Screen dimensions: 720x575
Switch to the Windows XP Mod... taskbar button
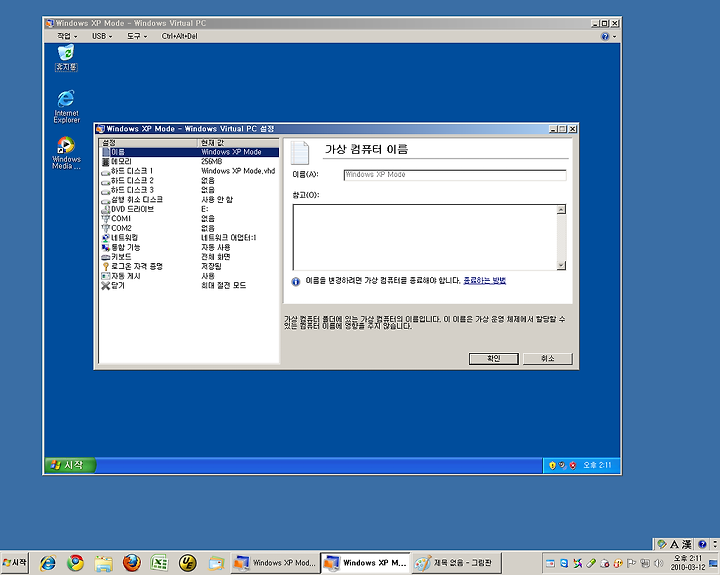click(x=275, y=563)
